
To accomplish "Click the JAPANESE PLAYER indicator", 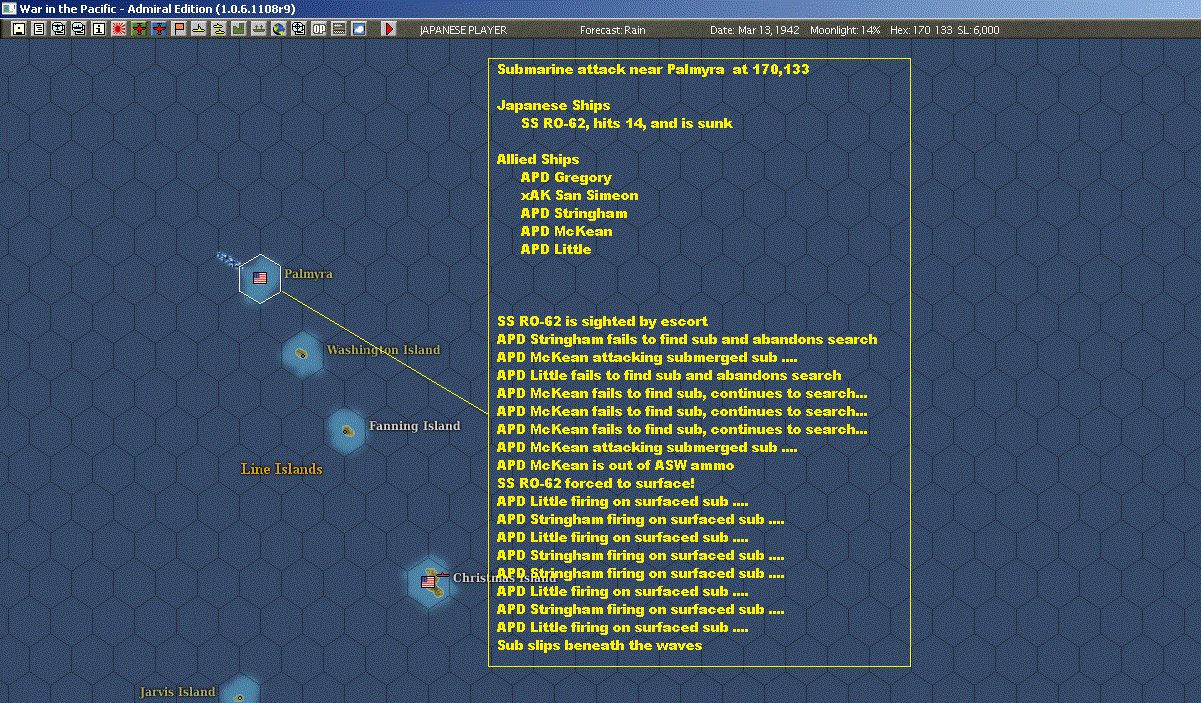I will pyautogui.click(x=463, y=30).
